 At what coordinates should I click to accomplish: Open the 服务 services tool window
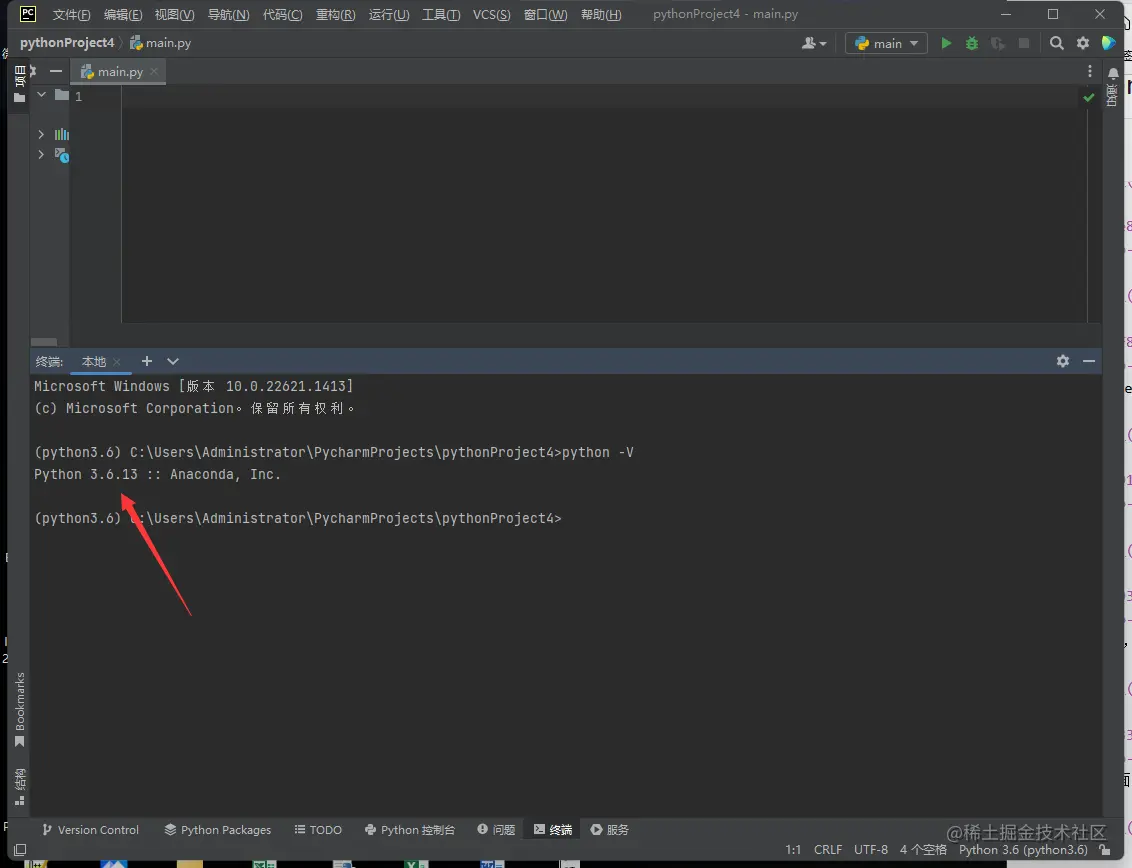click(610, 830)
